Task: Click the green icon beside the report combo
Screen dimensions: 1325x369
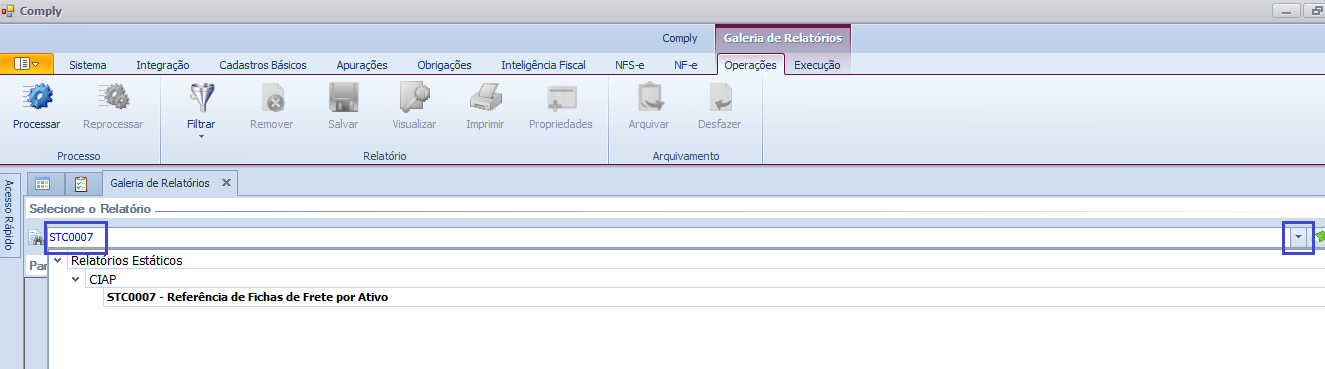Action: pos(1319,237)
